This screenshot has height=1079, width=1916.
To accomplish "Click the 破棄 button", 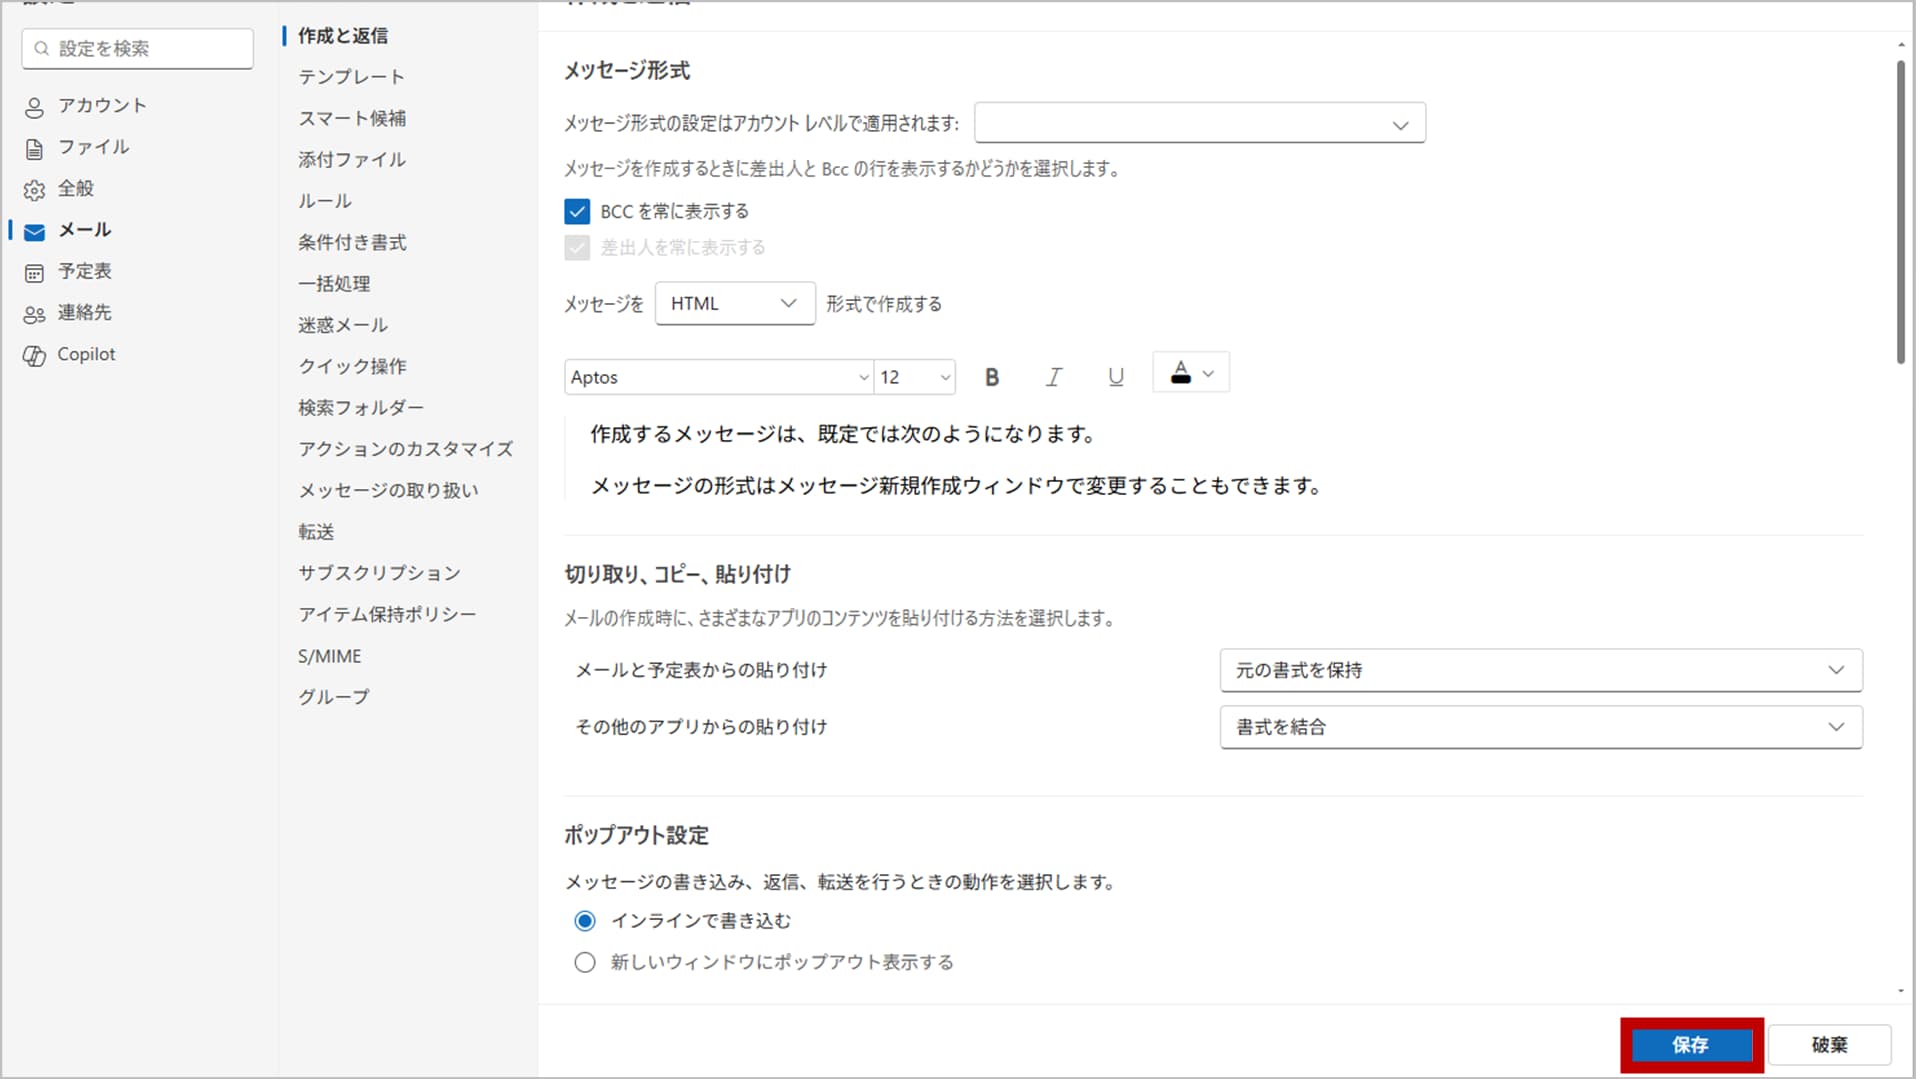I will click(x=1829, y=1045).
